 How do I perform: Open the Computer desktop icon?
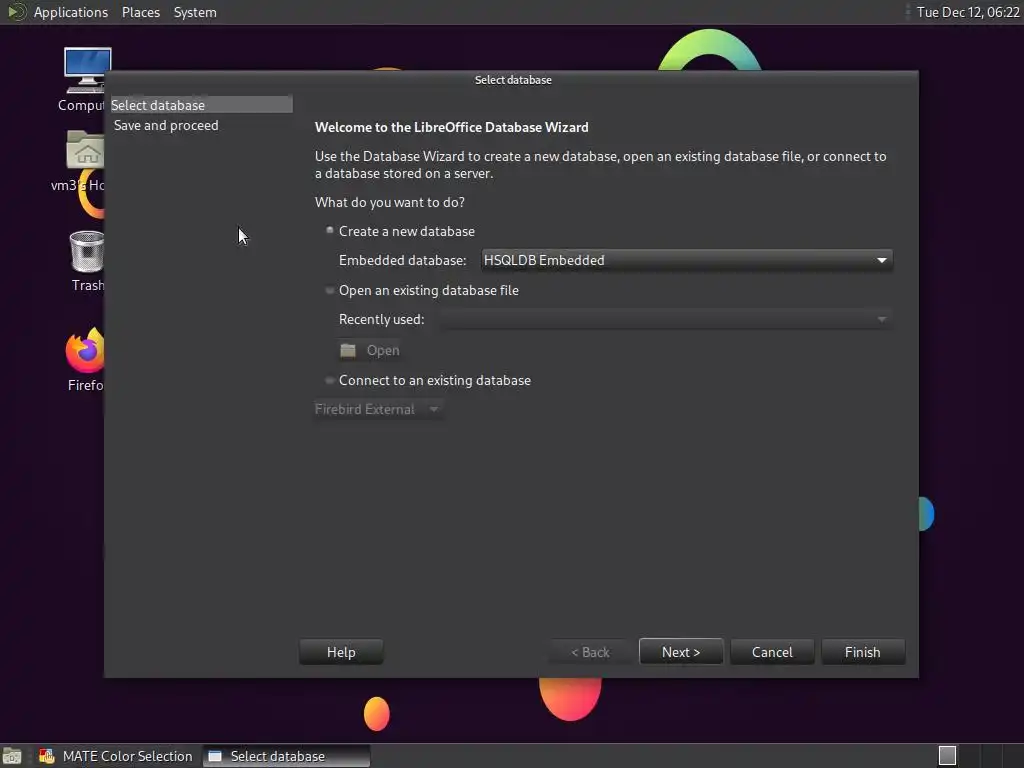pos(85,71)
